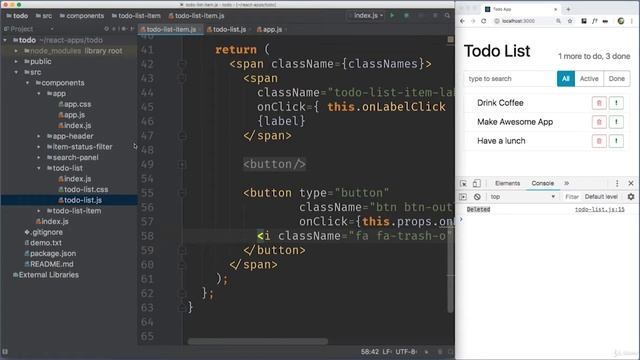Image resolution: width=640 pixels, height=360 pixels.
Task: Show all todo items with All filter
Action: tap(566, 79)
